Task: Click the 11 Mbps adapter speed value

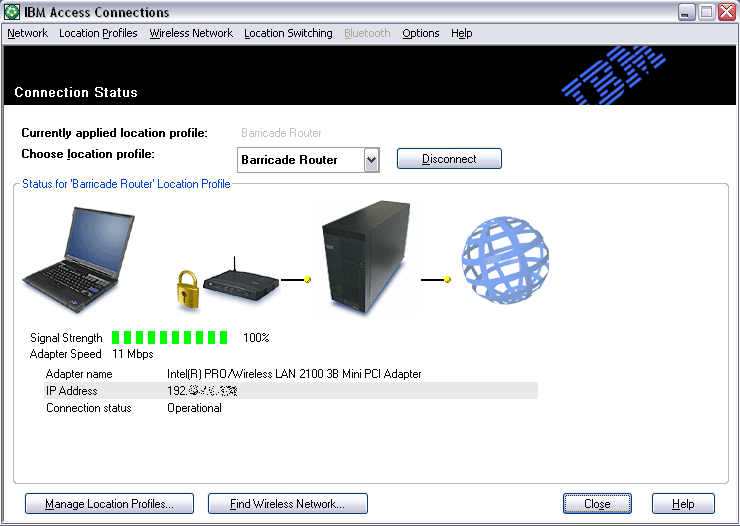Action: [133, 354]
